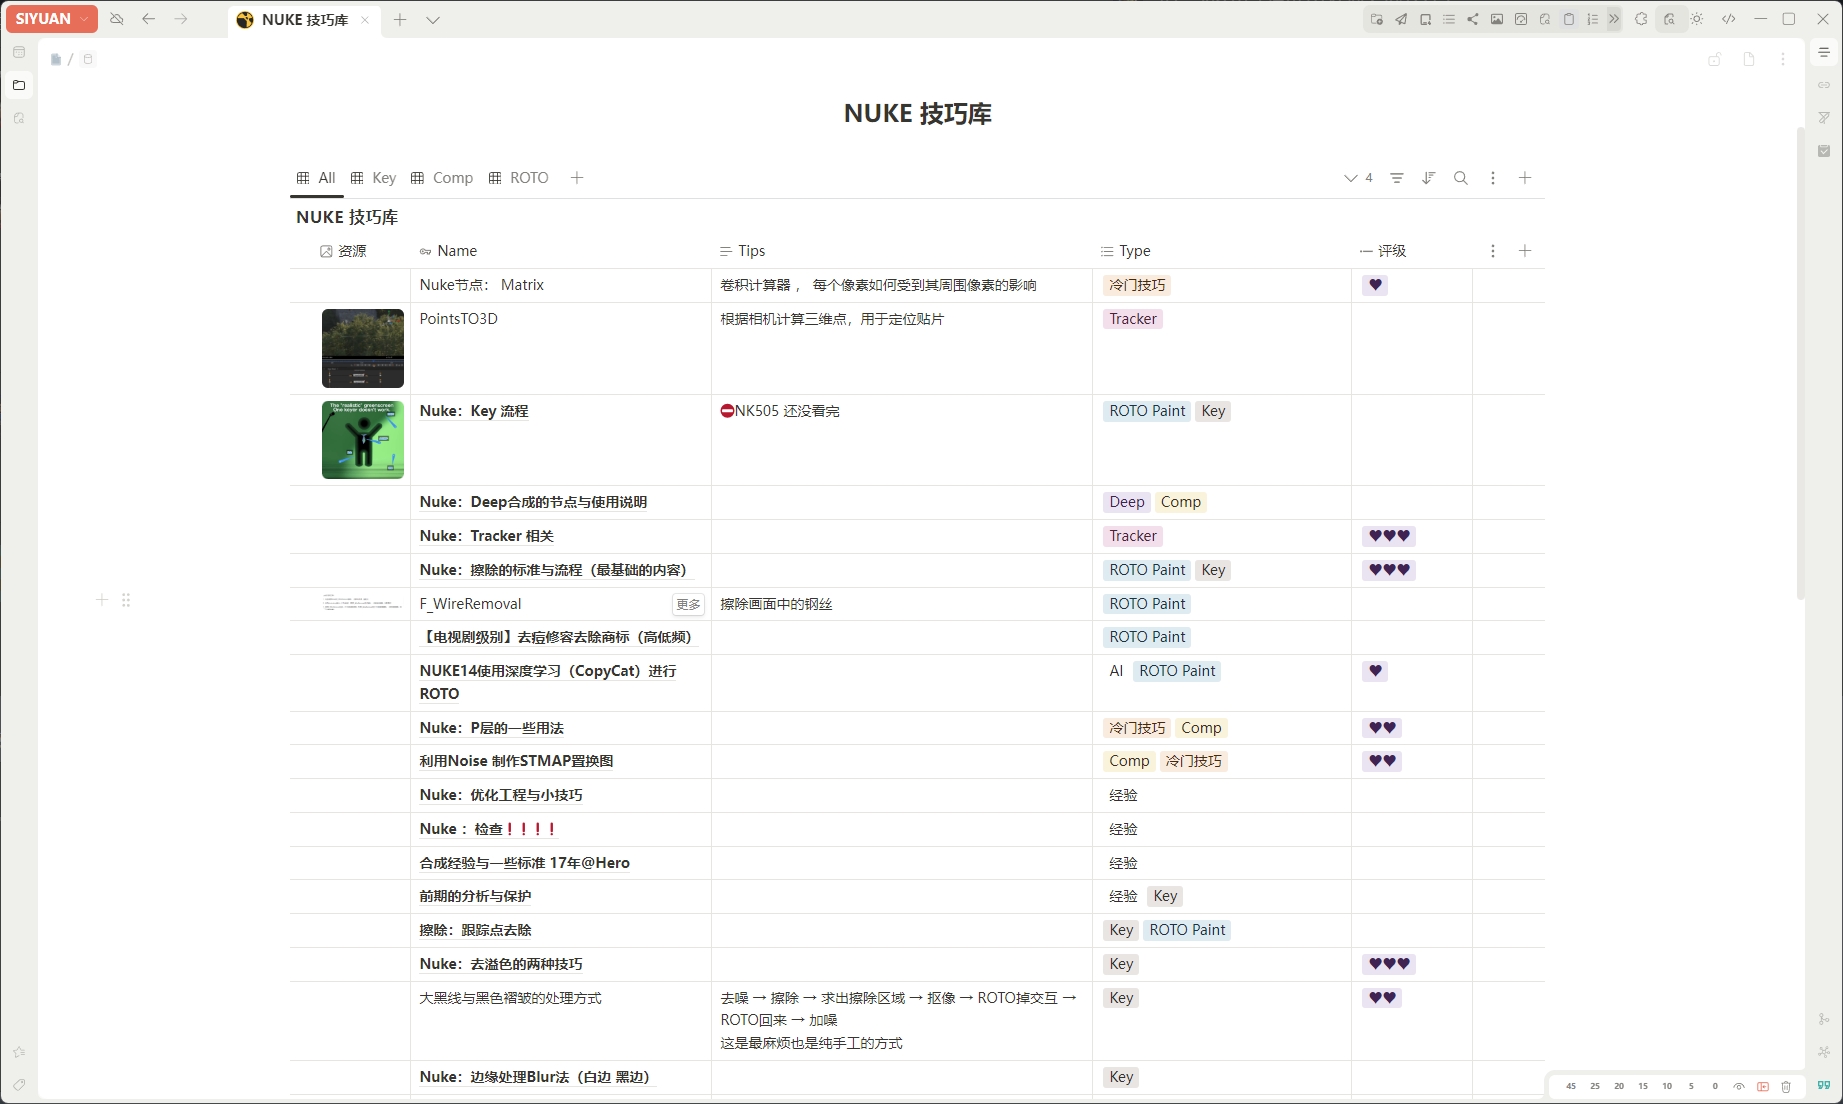The width and height of the screenshot is (1843, 1104).
Task: Open the daily note calendar icon in left dock
Action: point(19,52)
